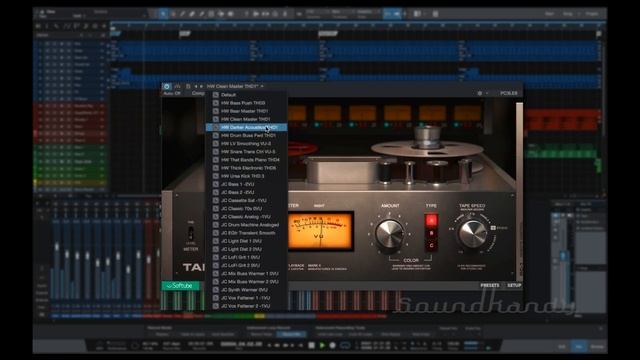This screenshot has height=360, width=640.
Task: Choose highlighted HW Darker Acoustics preset
Action: tap(247, 127)
